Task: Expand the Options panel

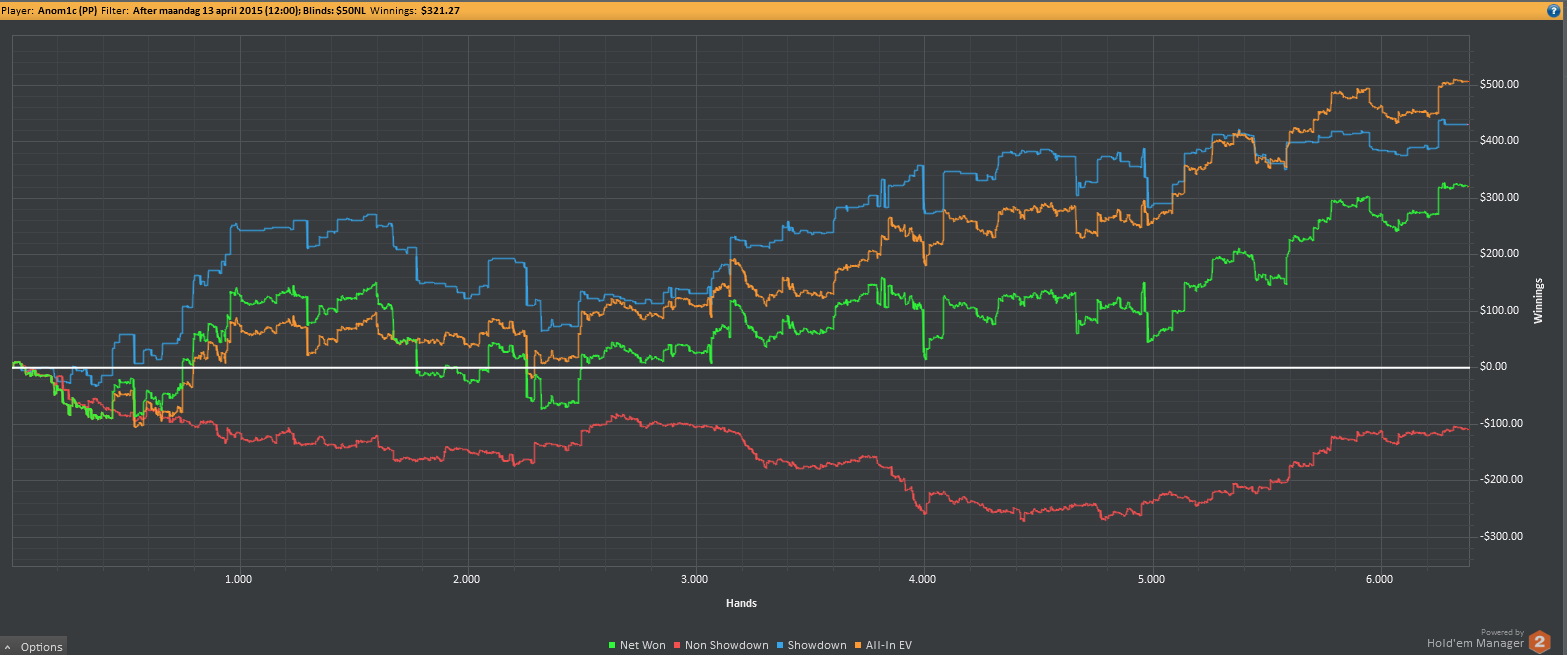Action: click(33, 646)
